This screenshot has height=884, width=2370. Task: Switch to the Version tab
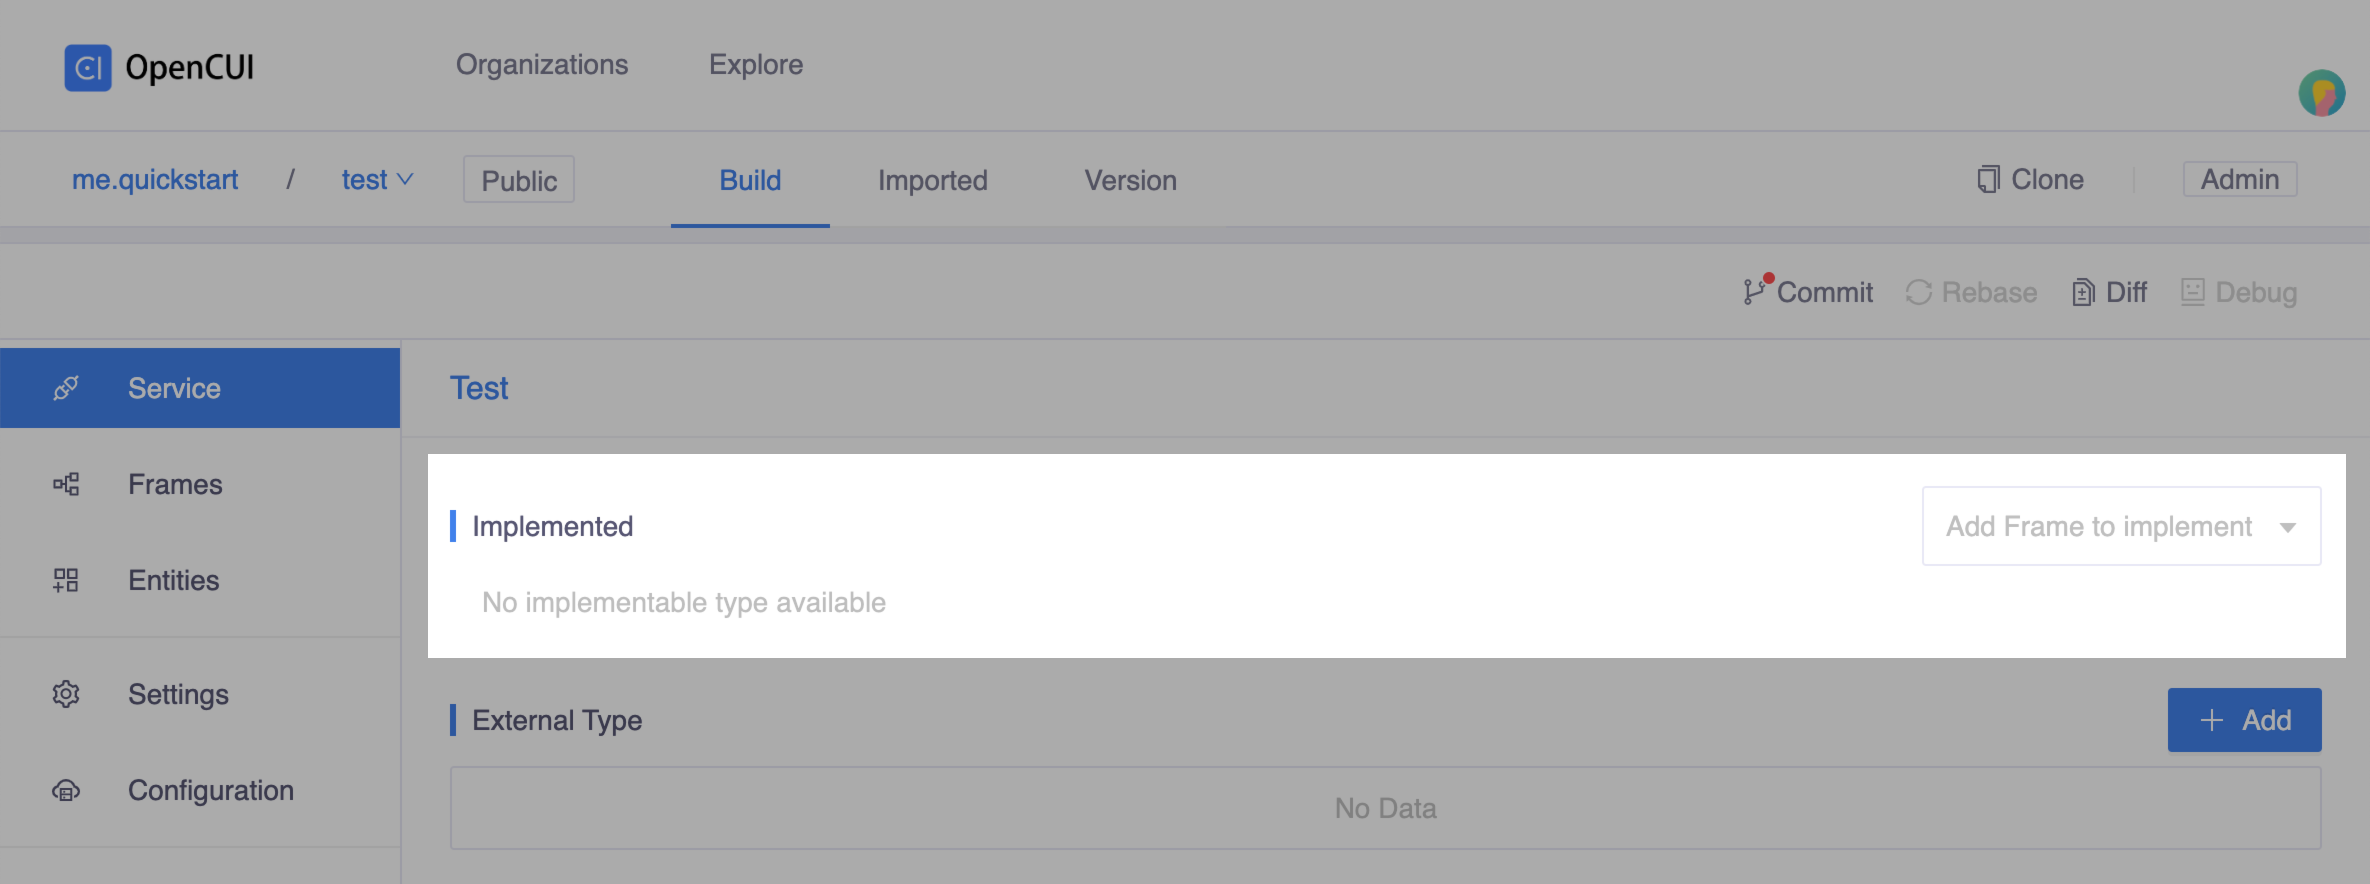pos(1130,180)
